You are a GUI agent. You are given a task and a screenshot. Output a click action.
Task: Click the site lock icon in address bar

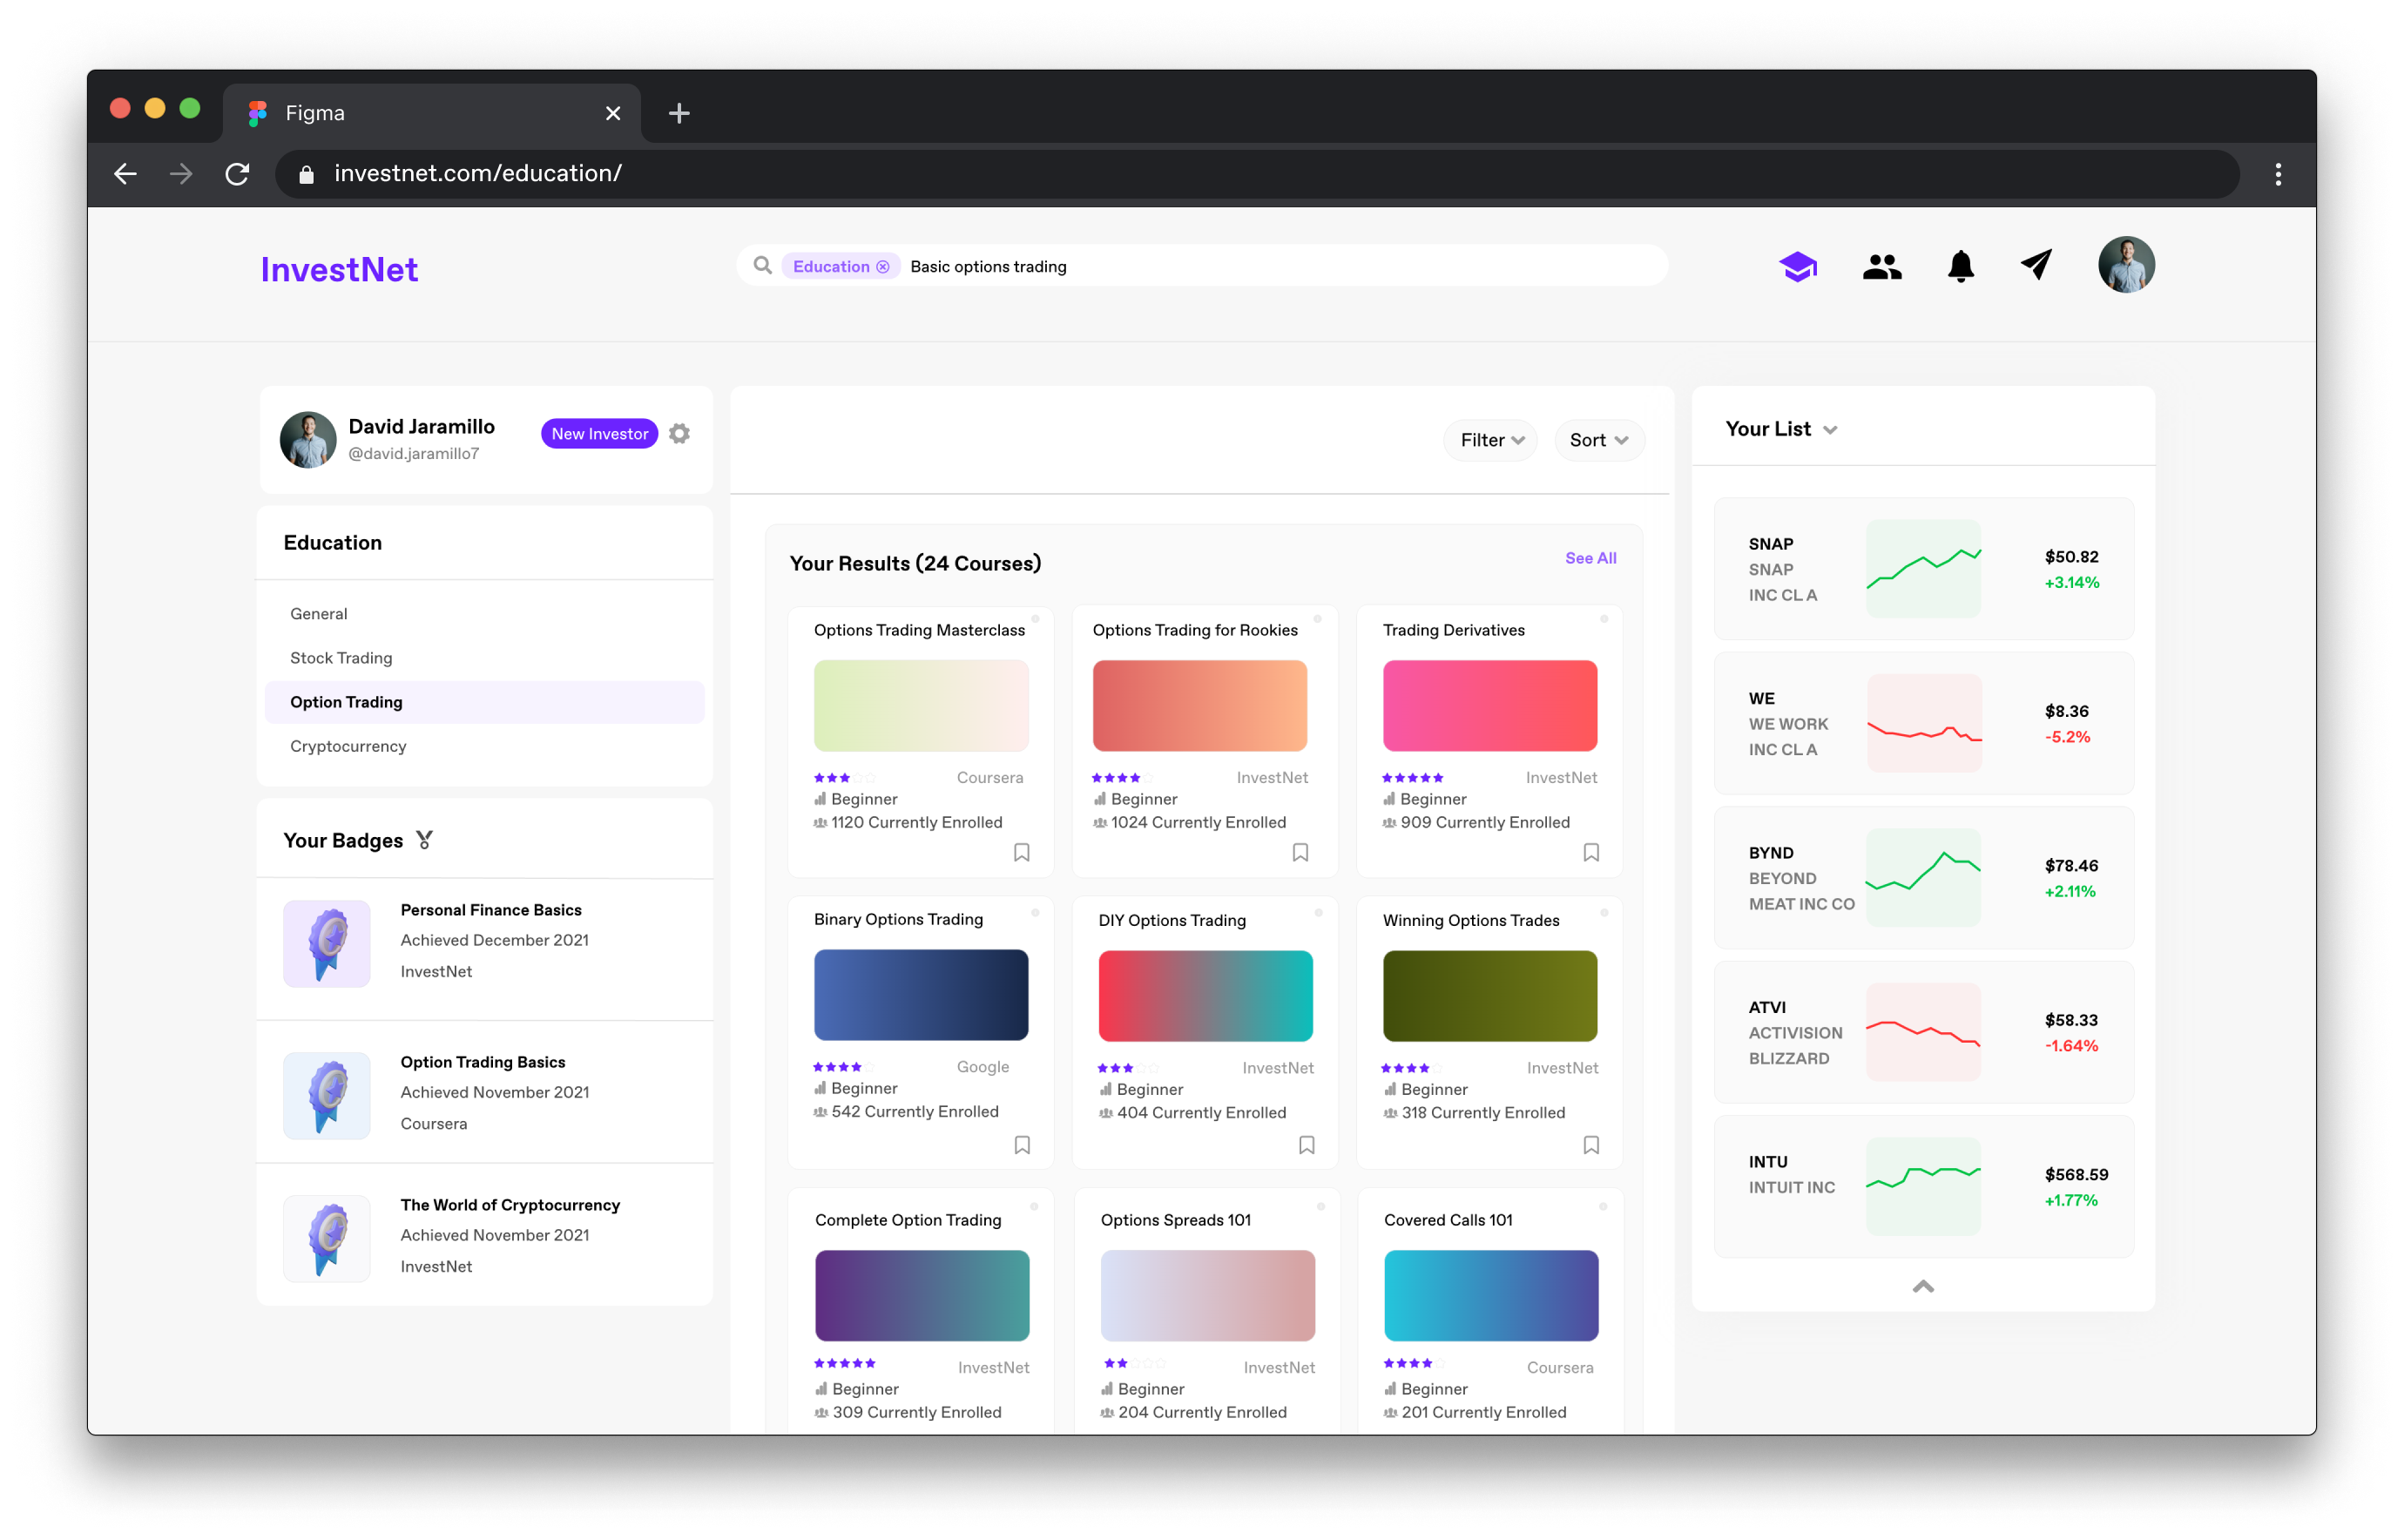(x=307, y=174)
